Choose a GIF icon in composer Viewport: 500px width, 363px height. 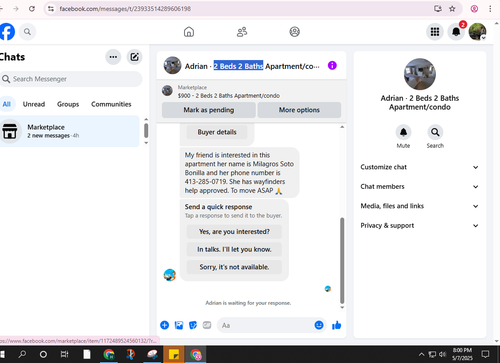207,325
